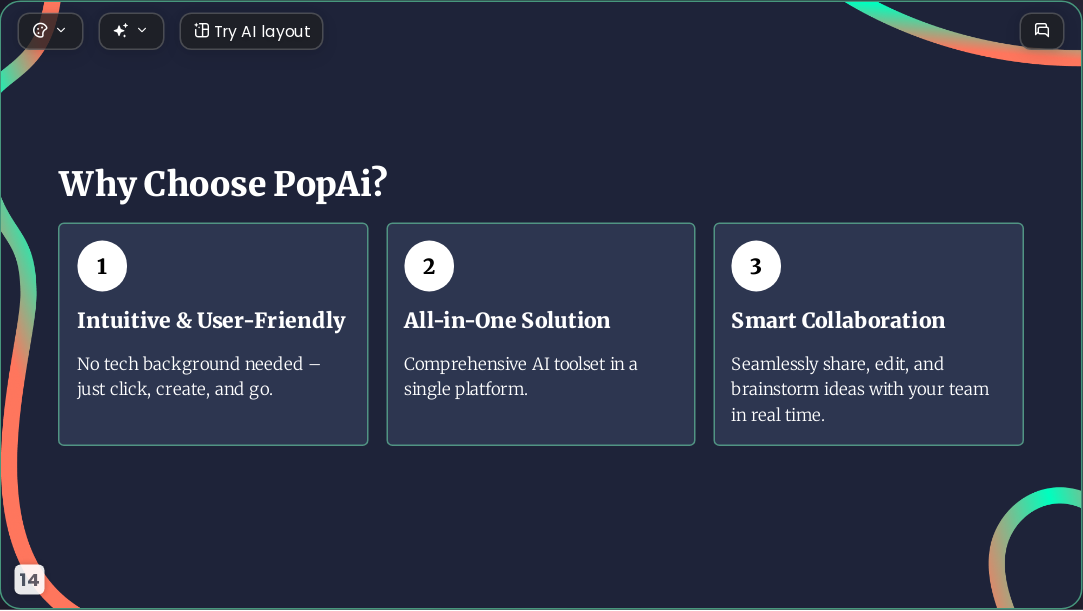This screenshot has width=1083, height=611.
Task: Click the number 1 circle badge
Action: [x=102, y=266]
